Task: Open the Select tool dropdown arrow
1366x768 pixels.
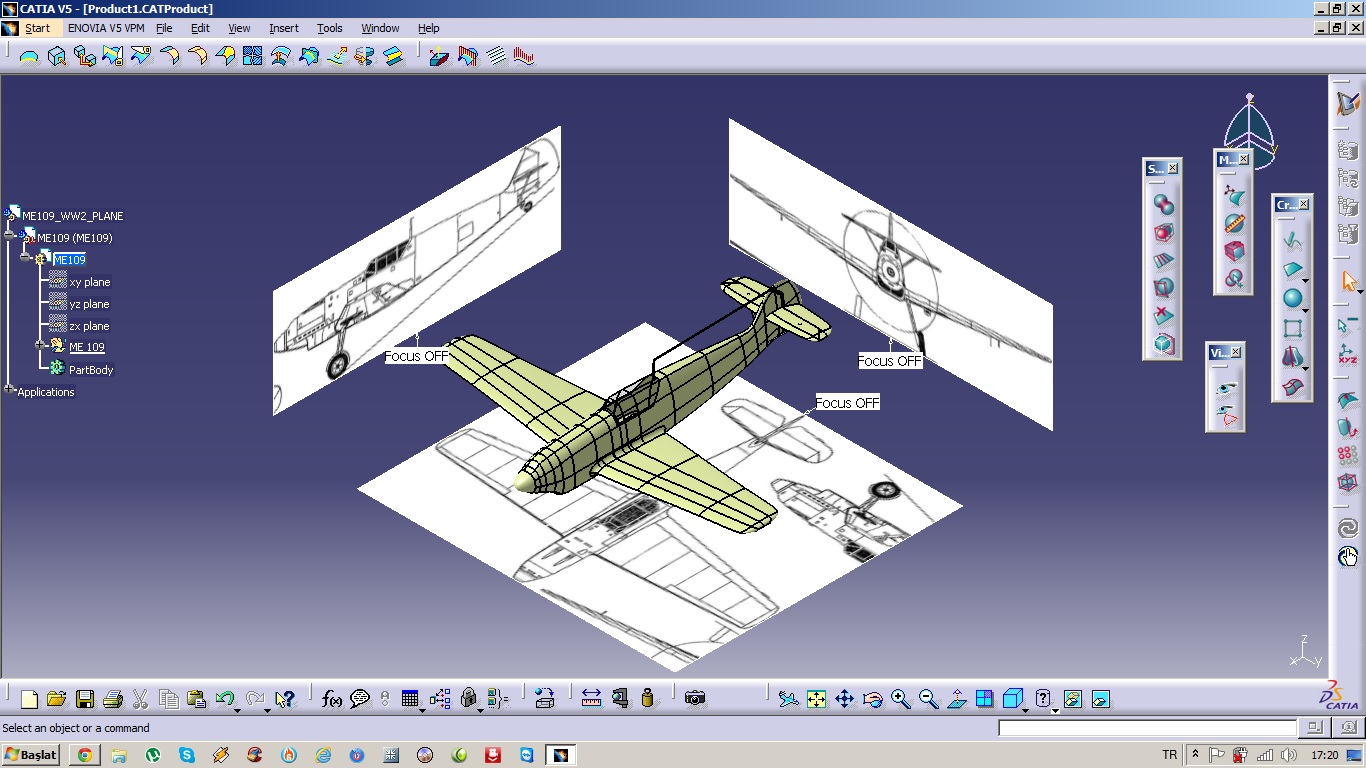Action: point(1361,292)
